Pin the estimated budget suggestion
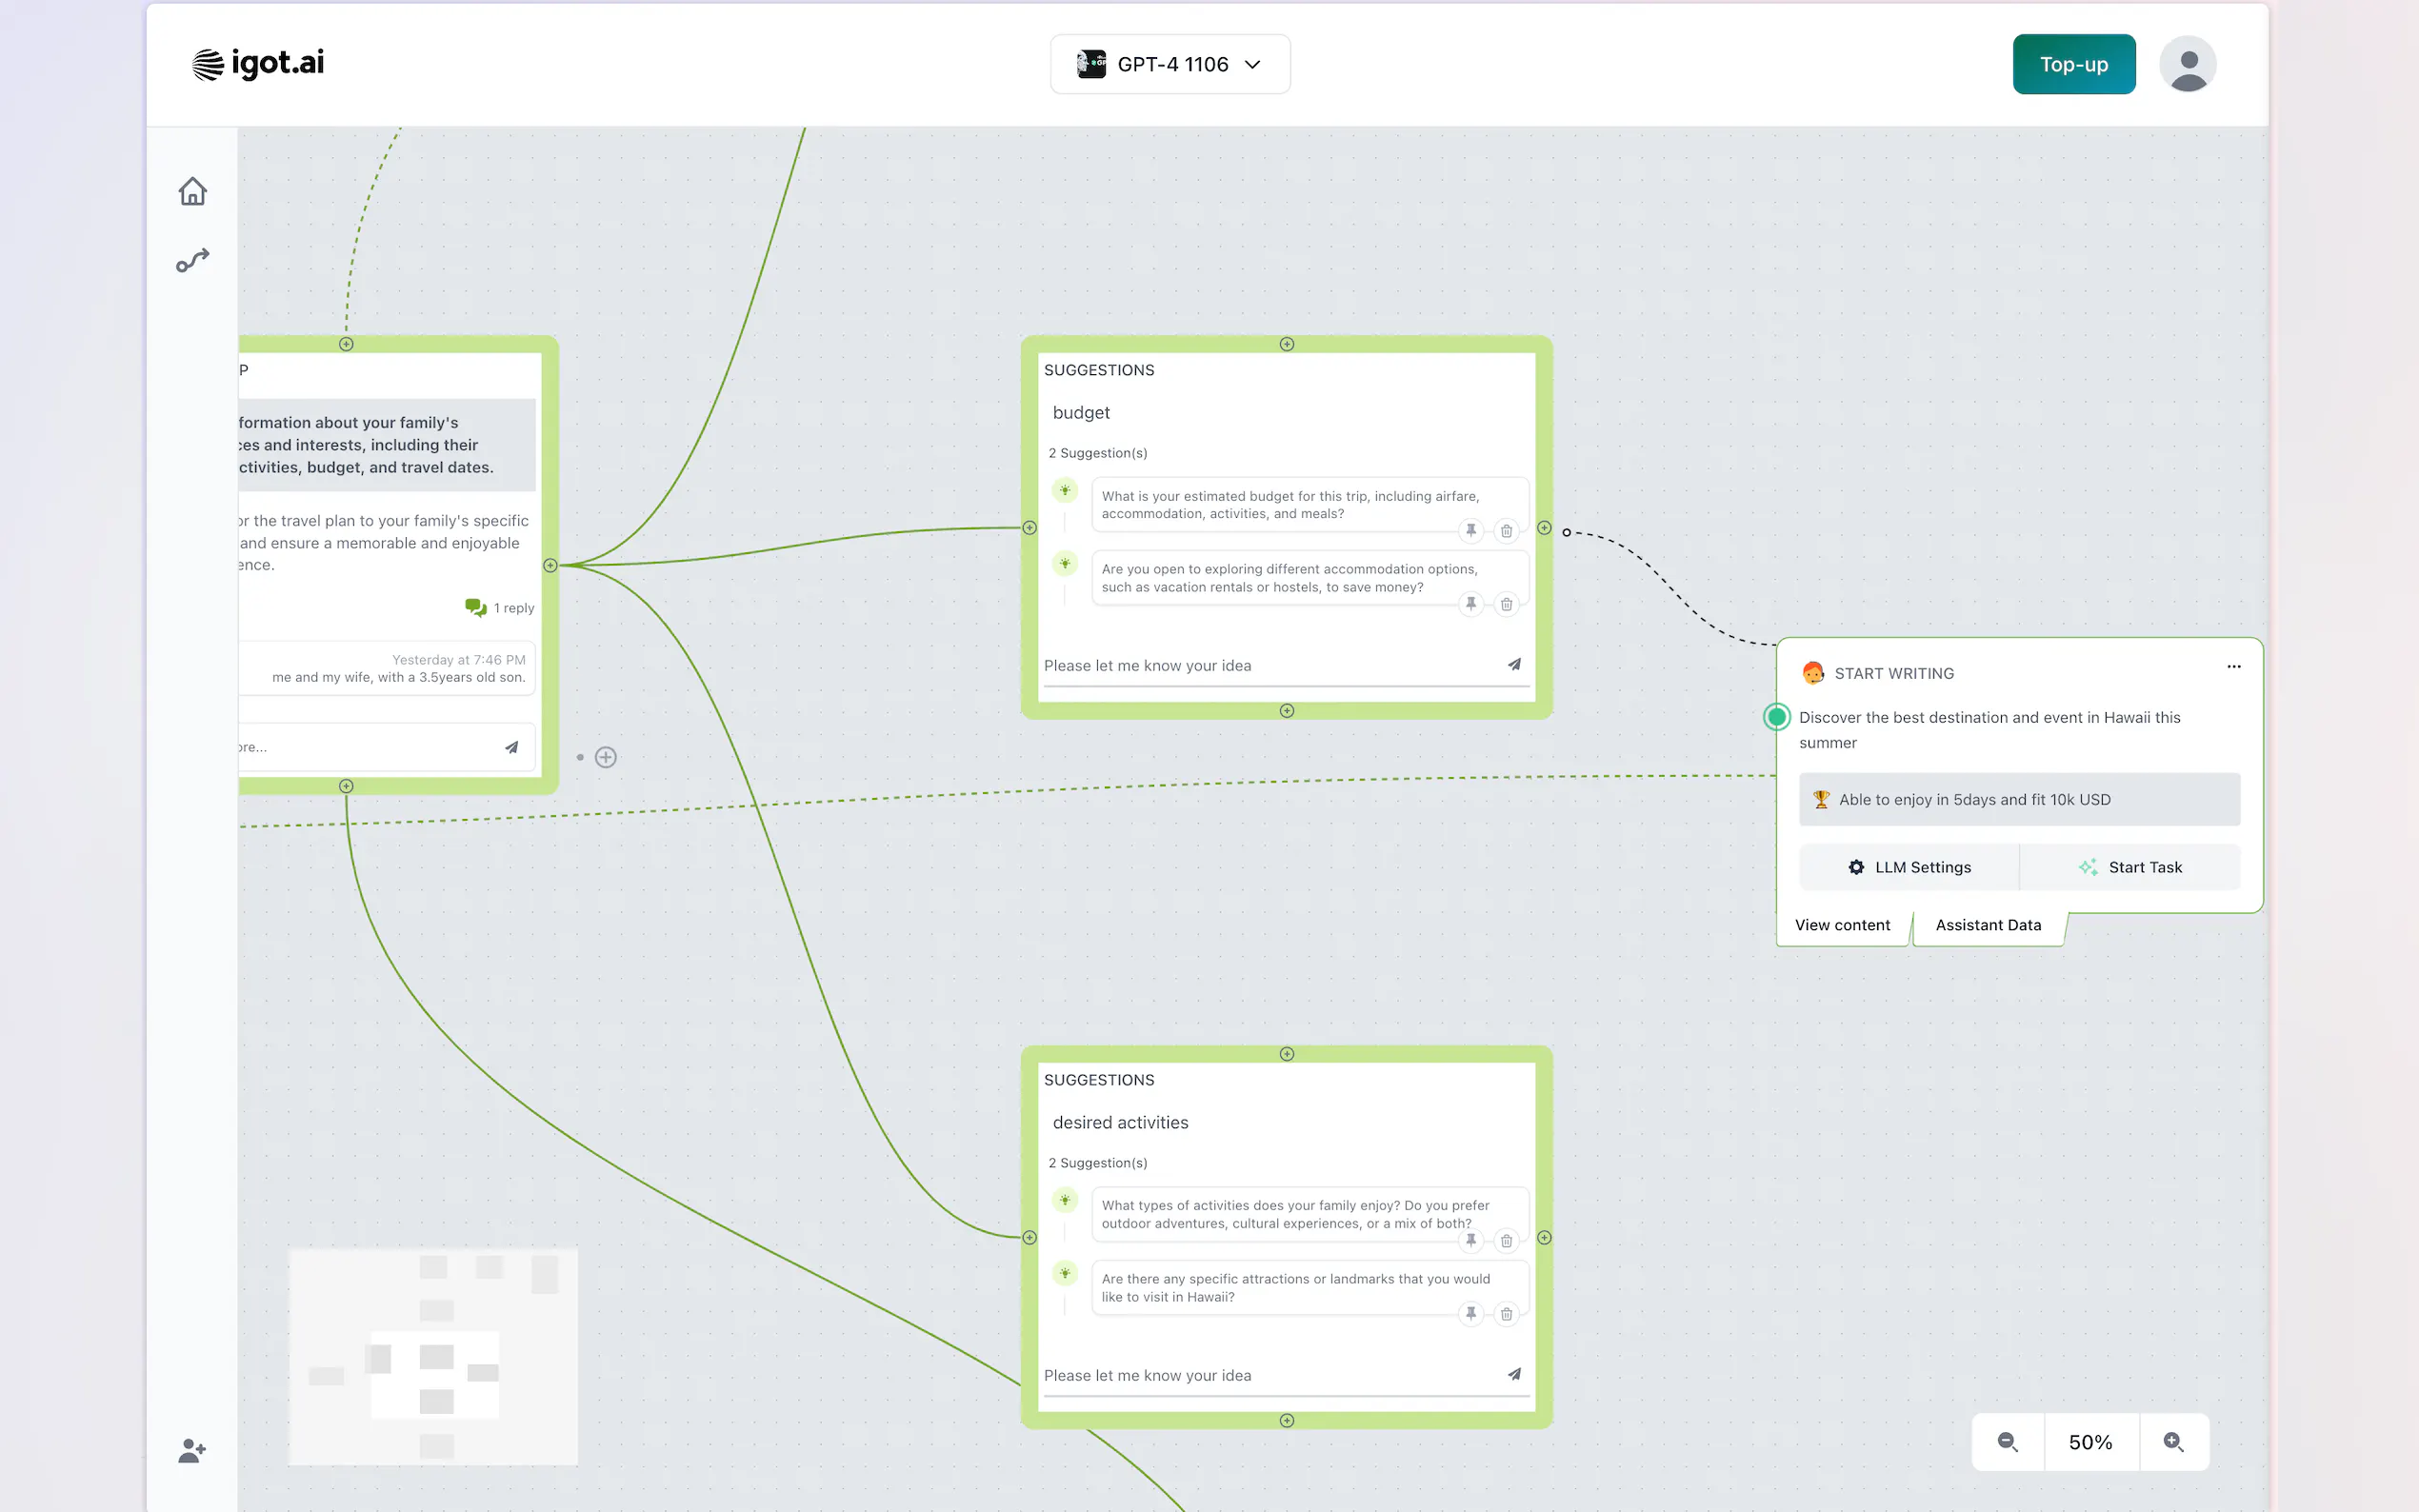Screen dimensions: 2419x1512 point(1470,530)
